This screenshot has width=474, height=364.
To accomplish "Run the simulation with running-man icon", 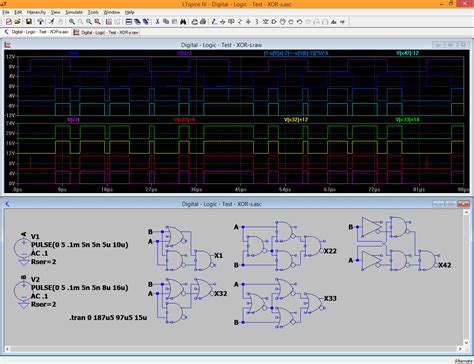I will (x=51, y=22).
